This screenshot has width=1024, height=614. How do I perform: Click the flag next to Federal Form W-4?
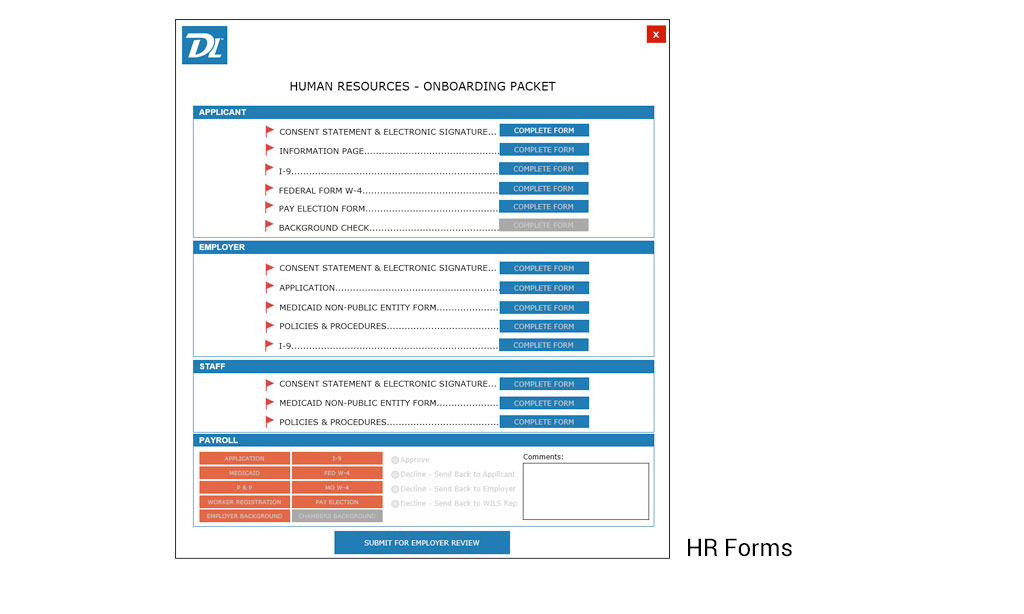click(x=269, y=189)
